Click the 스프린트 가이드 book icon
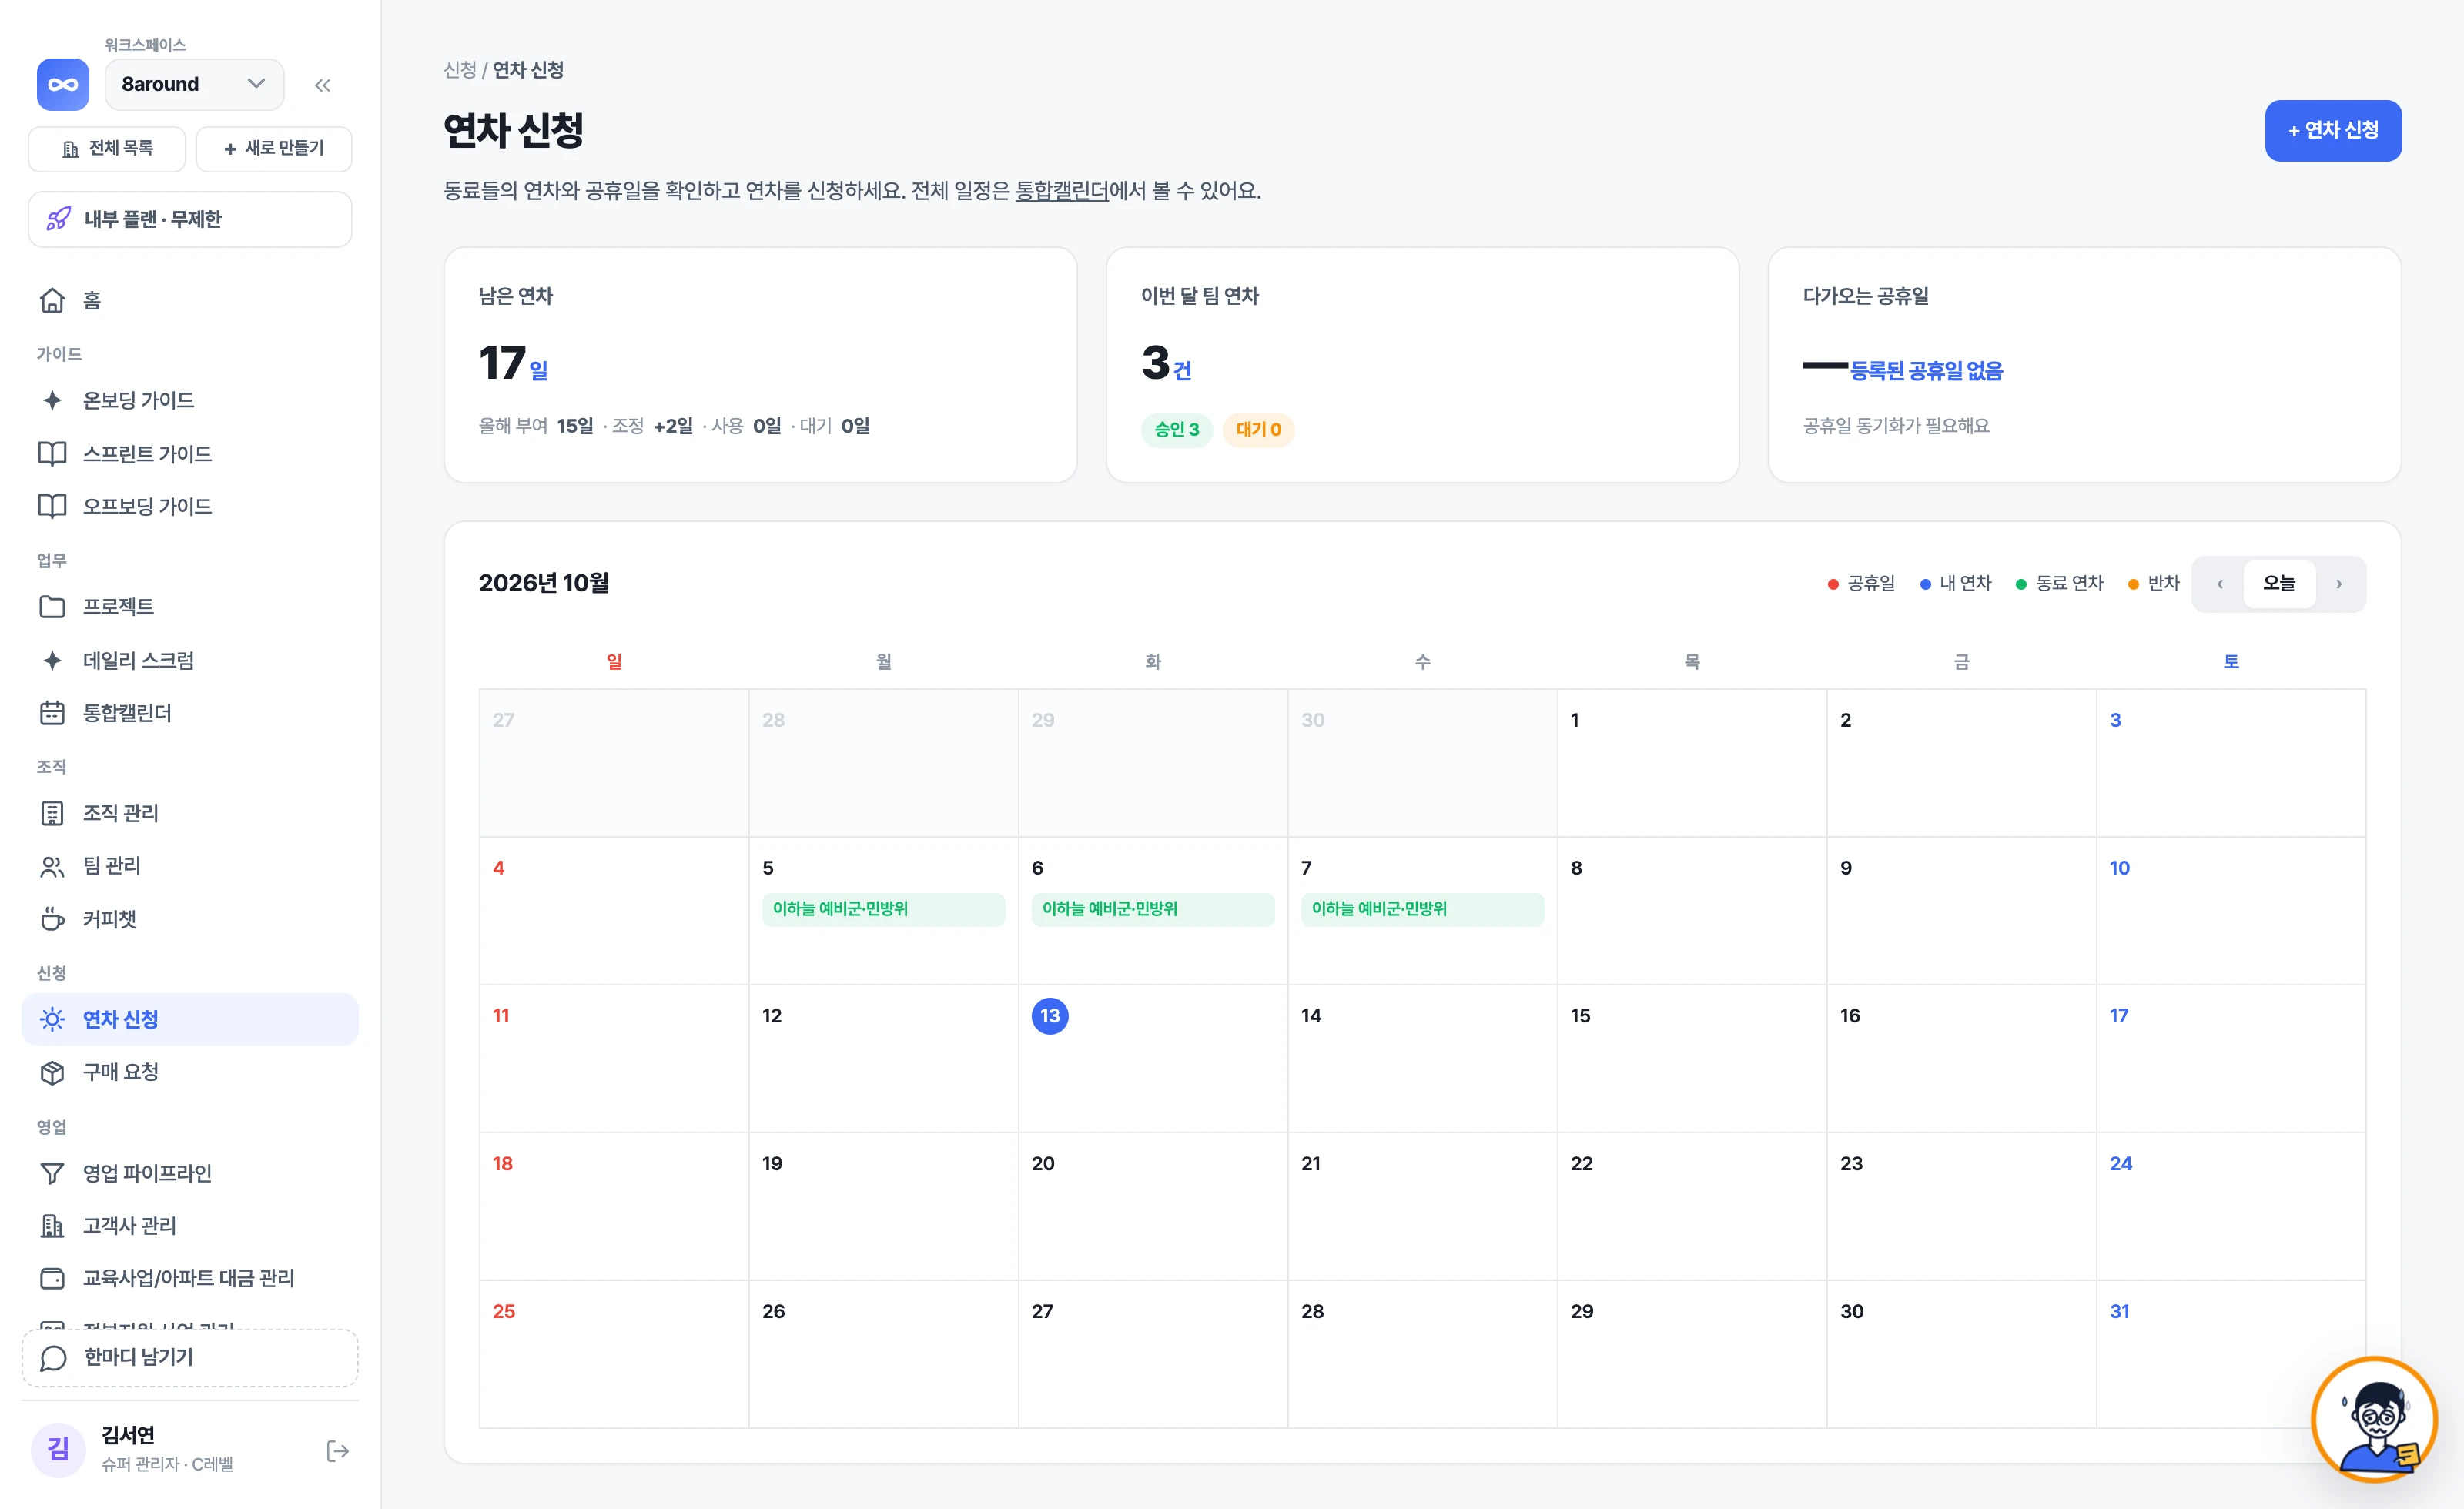This screenshot has width=2464, height=1509. pos(52,453)
